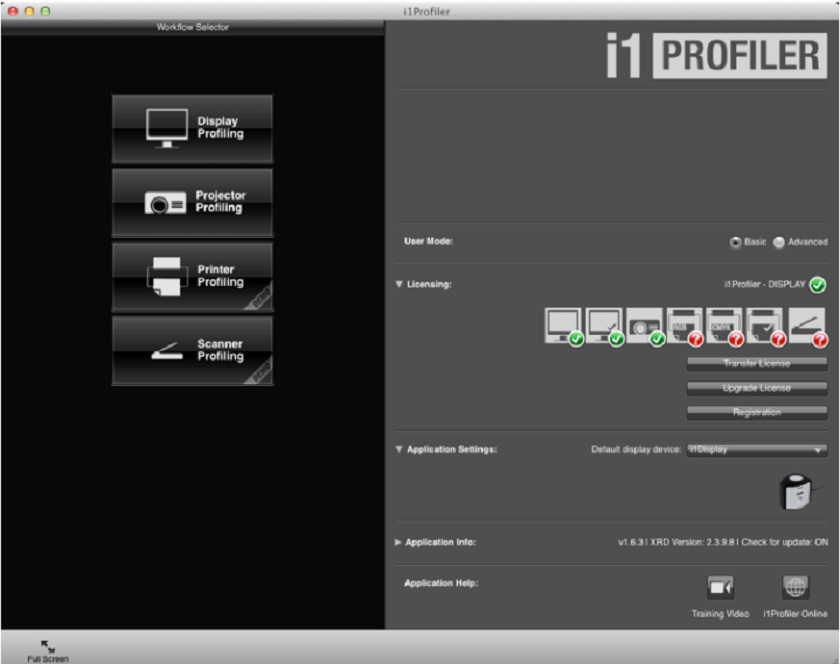Open the i1Profiler Online globe icon
Viewport: 840px width, 664px height.
click(796, 588)
